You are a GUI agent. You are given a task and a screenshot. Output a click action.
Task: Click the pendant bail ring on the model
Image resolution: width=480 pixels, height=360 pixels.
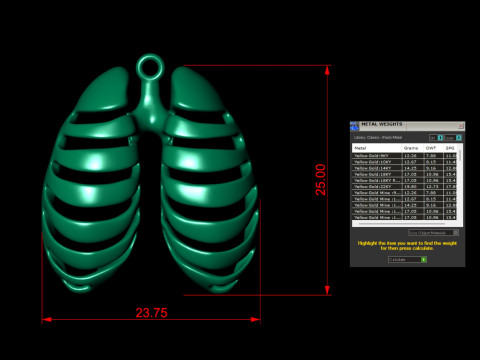pos(150,67)
